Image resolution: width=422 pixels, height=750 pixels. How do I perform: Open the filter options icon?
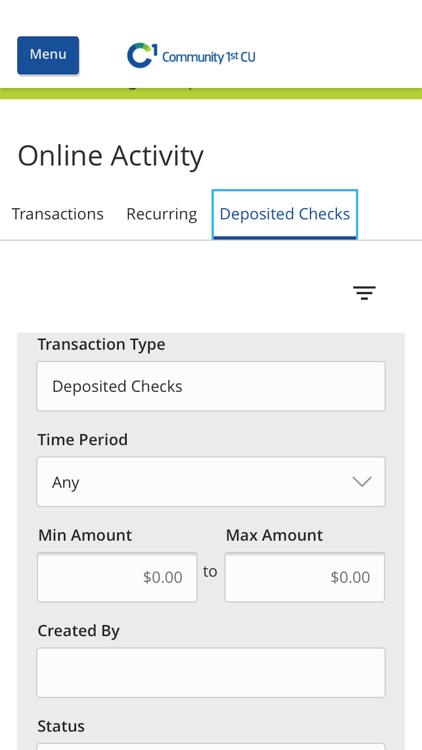pos(364,292)
